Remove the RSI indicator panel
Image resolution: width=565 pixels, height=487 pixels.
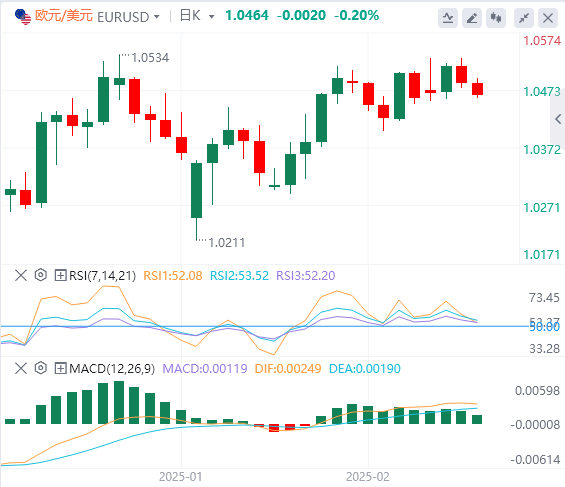pos(21,276)
